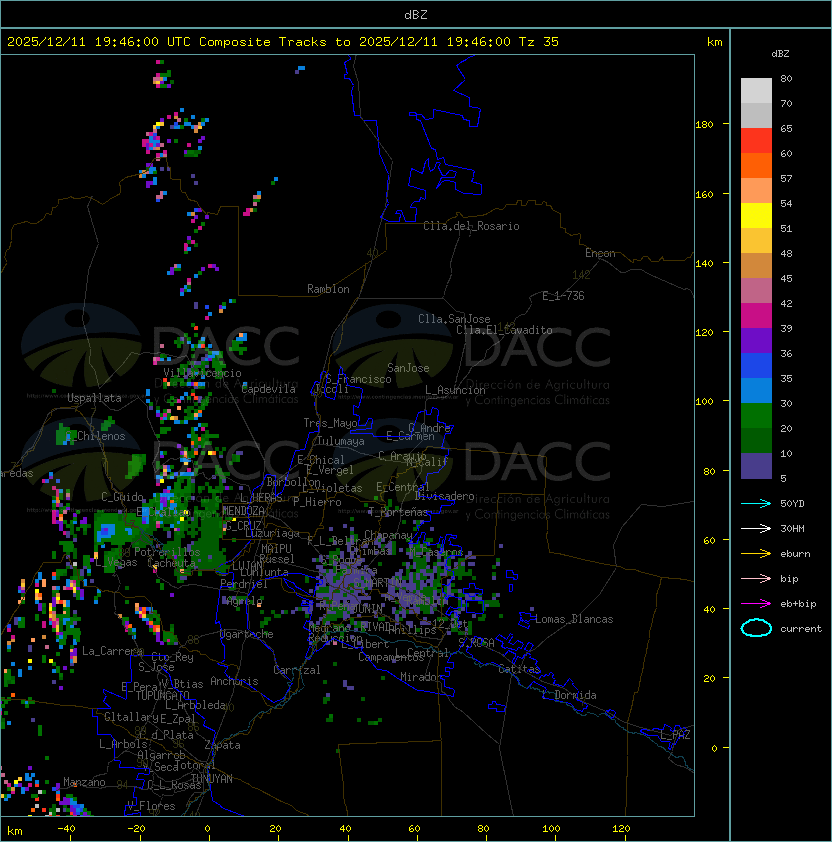This screenshot has width=832, height=842.
Task: Click the cyan 50YD track arrow icon
Action: [x=756, y=504]
